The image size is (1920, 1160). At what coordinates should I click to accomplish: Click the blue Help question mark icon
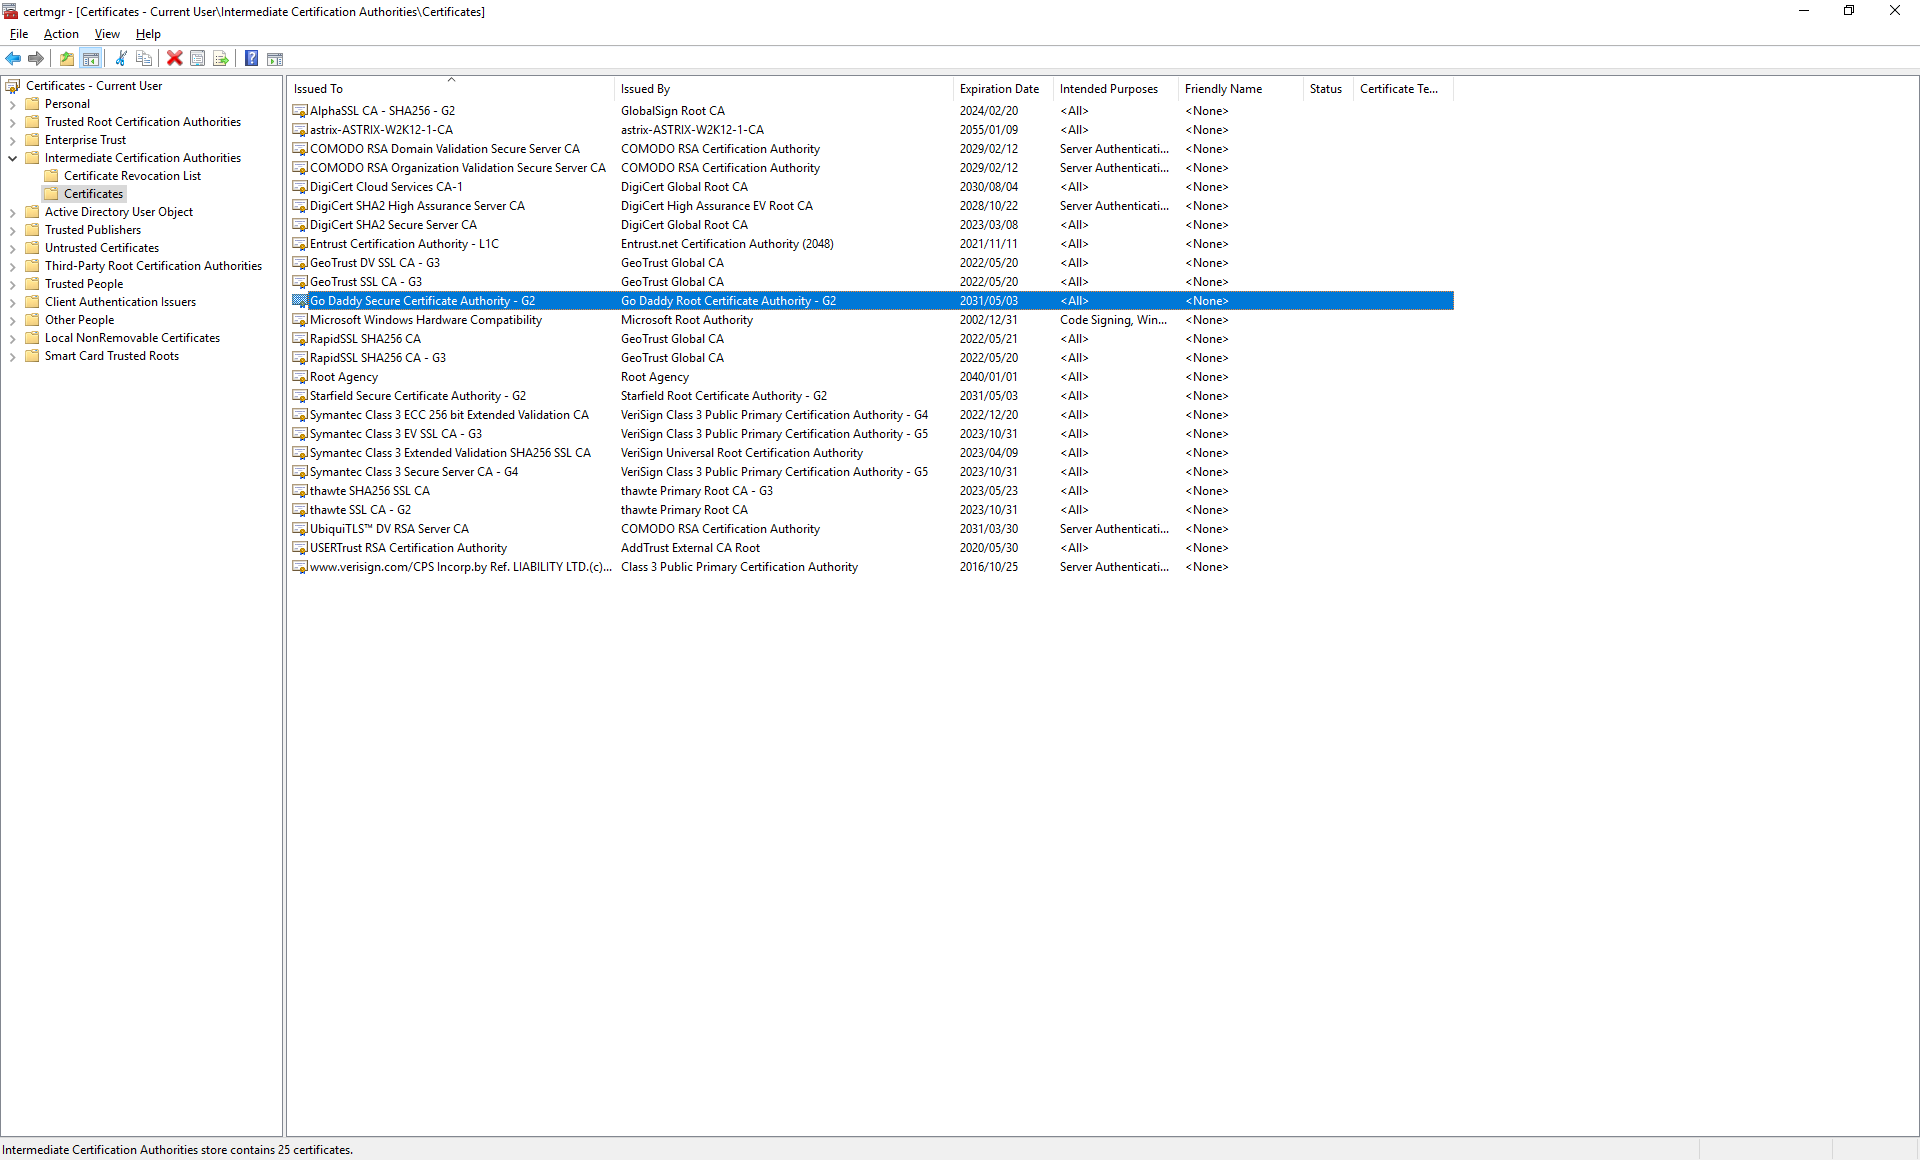[252, 58]
